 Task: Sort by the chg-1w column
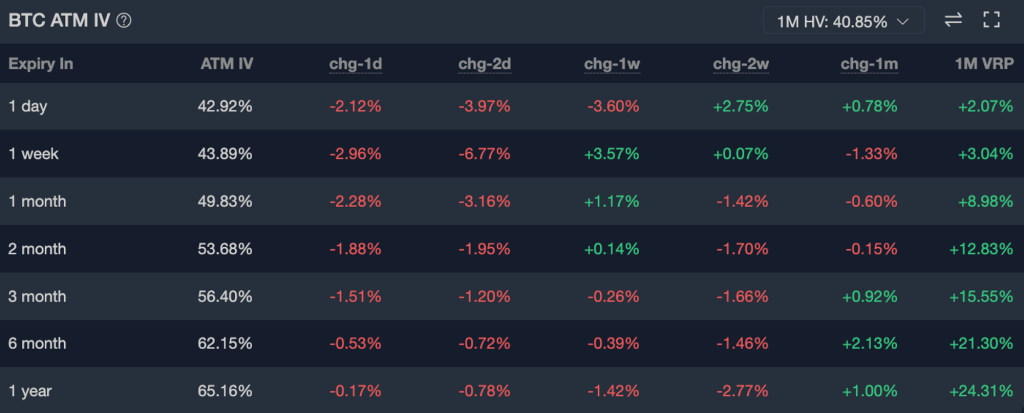pyautogui.click(x=612, y=65)
